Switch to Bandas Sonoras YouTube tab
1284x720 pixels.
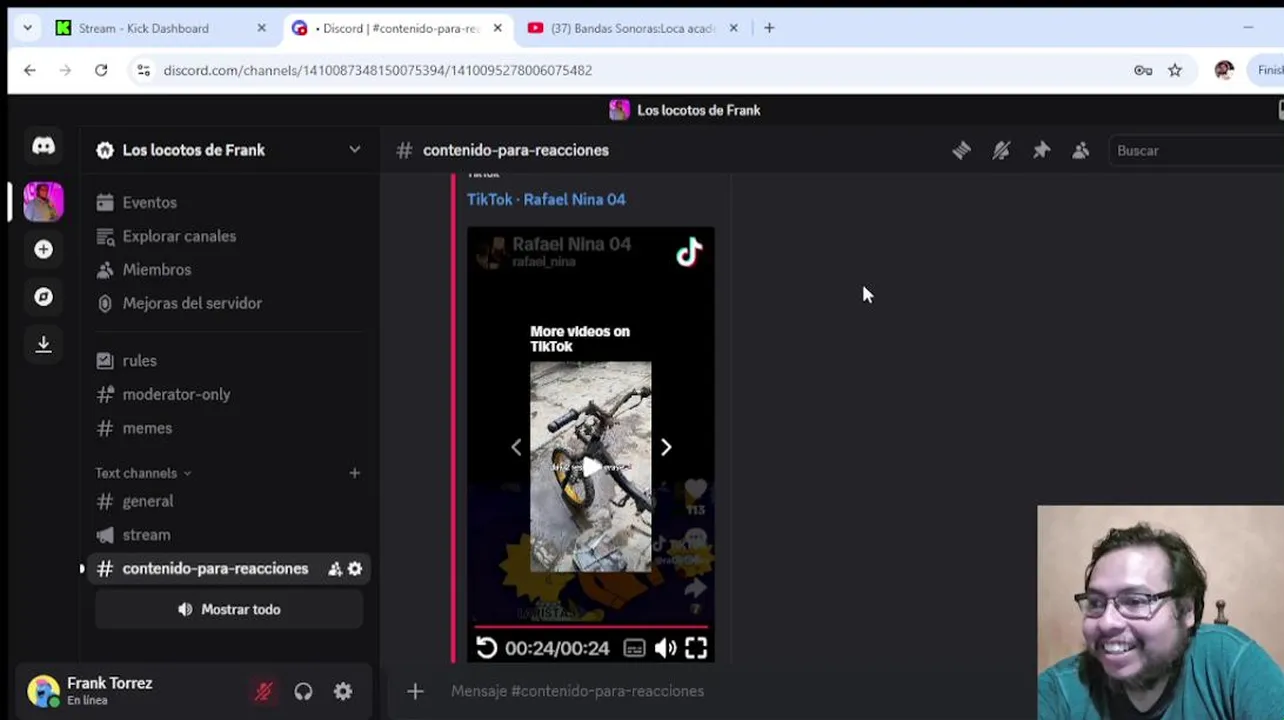633,28
